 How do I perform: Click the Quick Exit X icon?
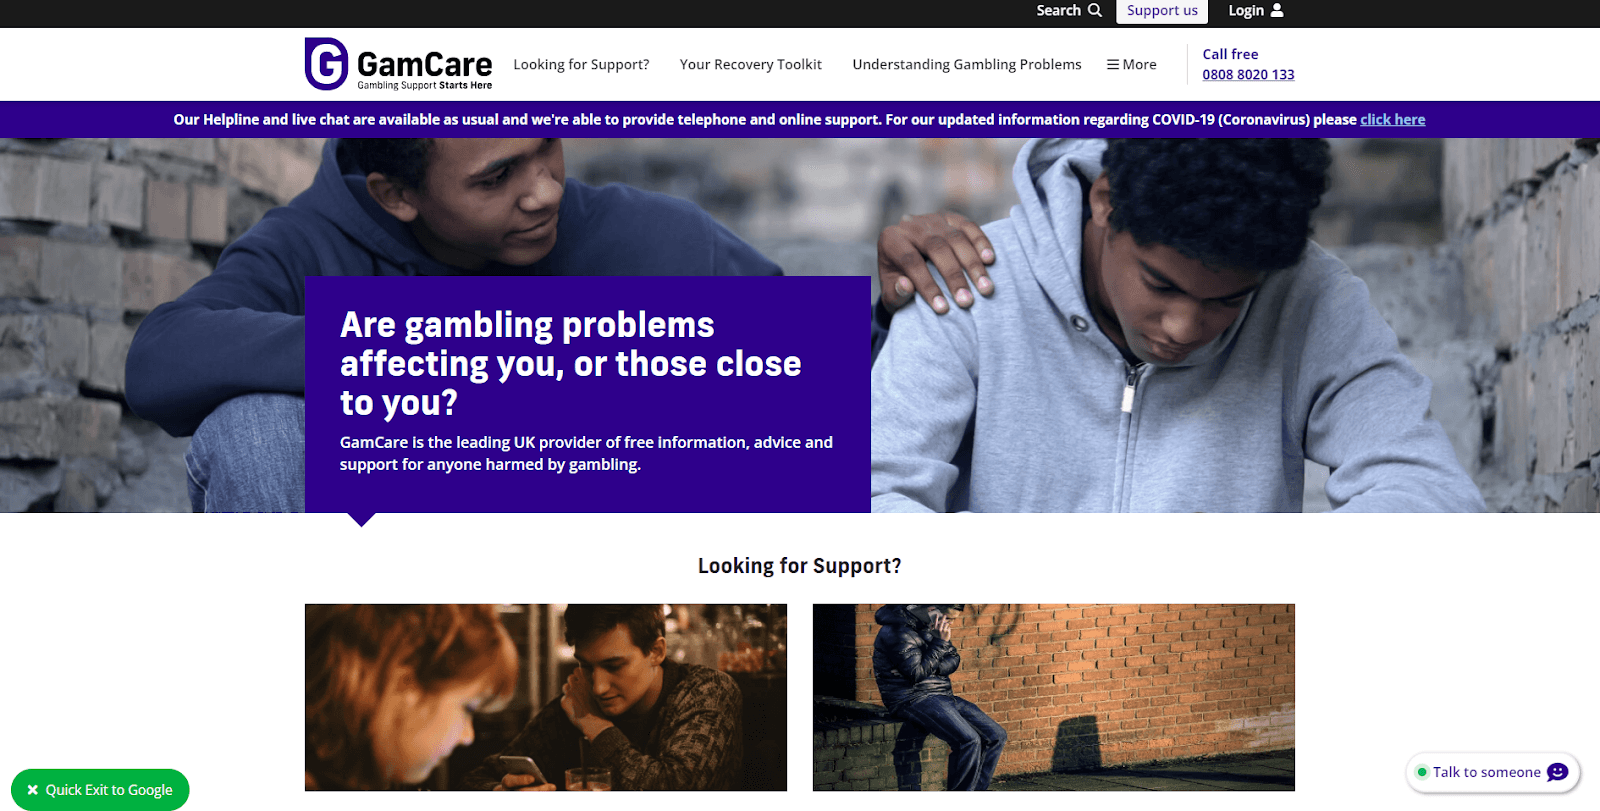click(32, 790)
